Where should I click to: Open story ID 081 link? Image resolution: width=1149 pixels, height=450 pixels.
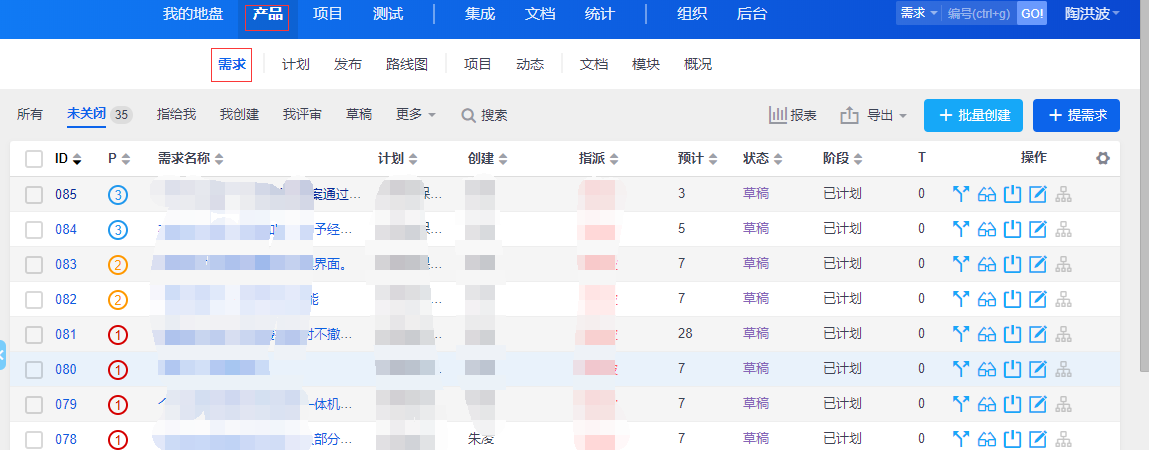click(66, 334)
